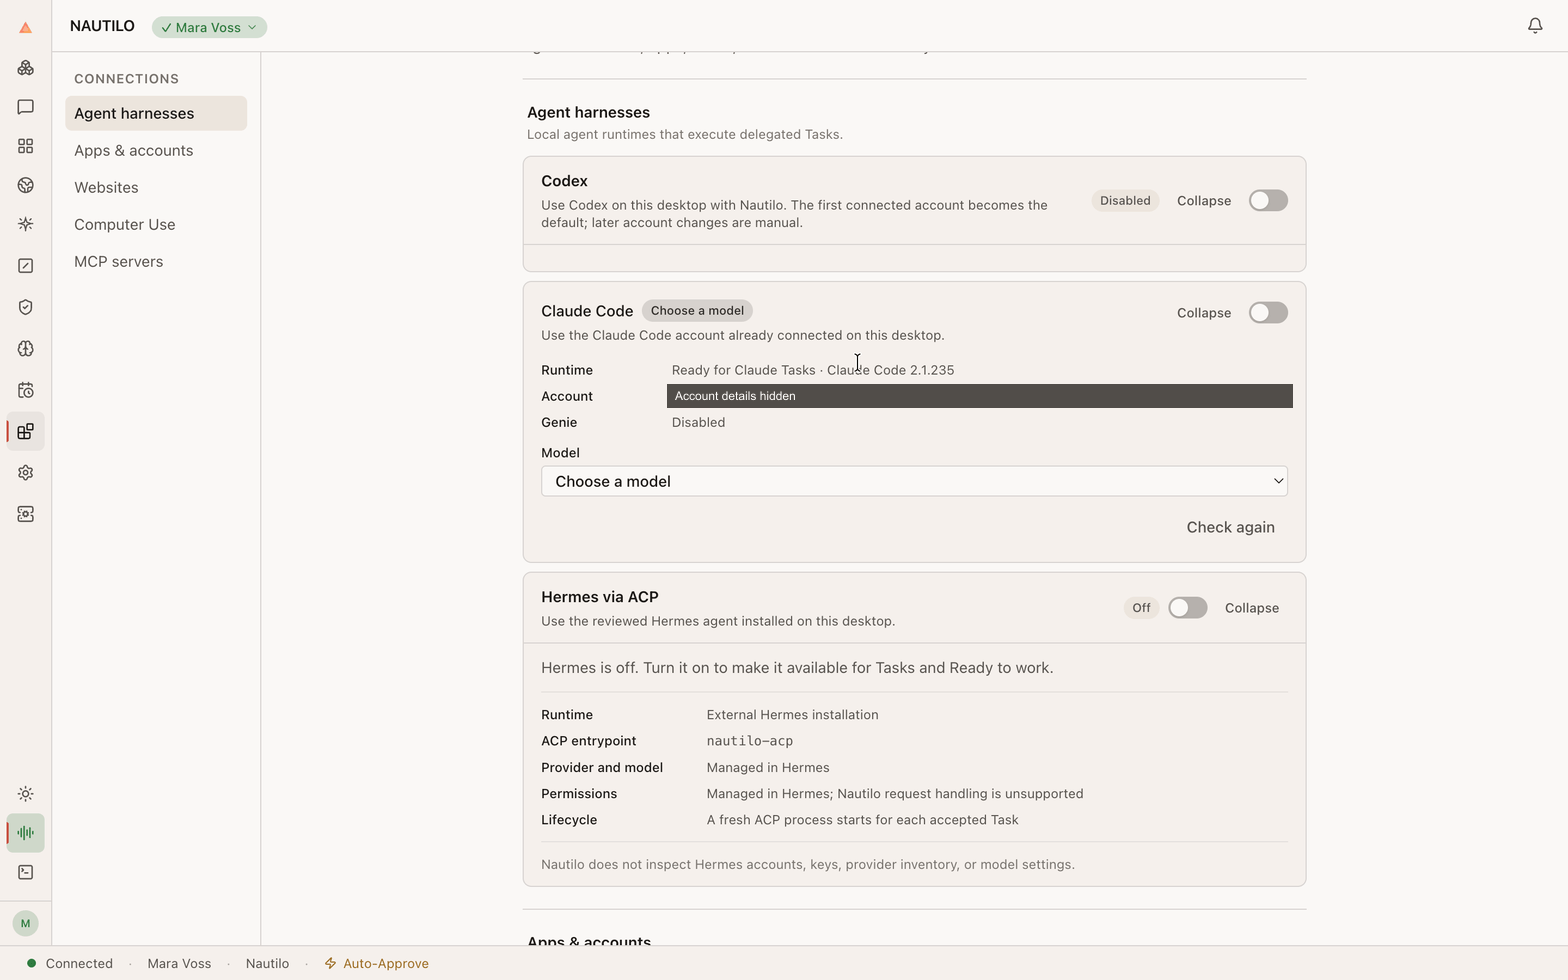Click Nautilo in the status bar

(x=267, y=964)
